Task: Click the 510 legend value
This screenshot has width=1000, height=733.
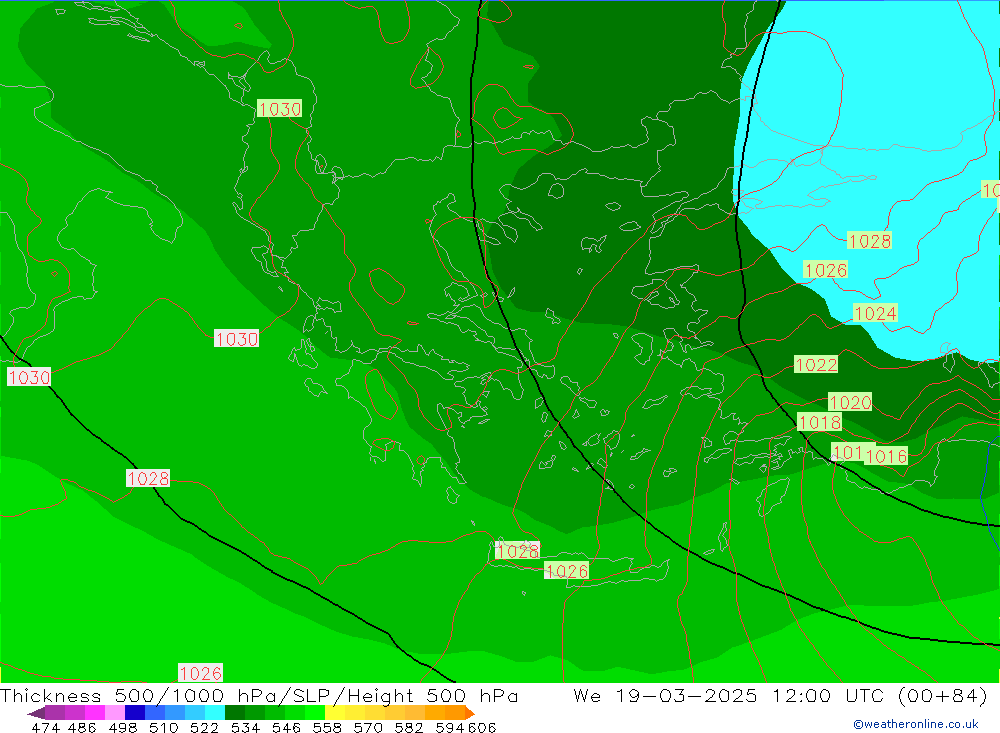Action: click(x=163, y=727)
